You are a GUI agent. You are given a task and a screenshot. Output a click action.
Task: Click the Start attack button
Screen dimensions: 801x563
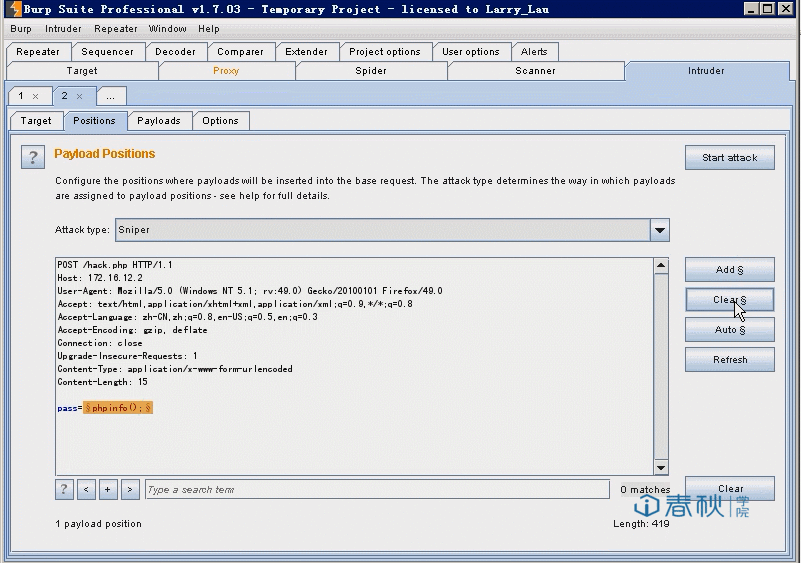[729, 157]
